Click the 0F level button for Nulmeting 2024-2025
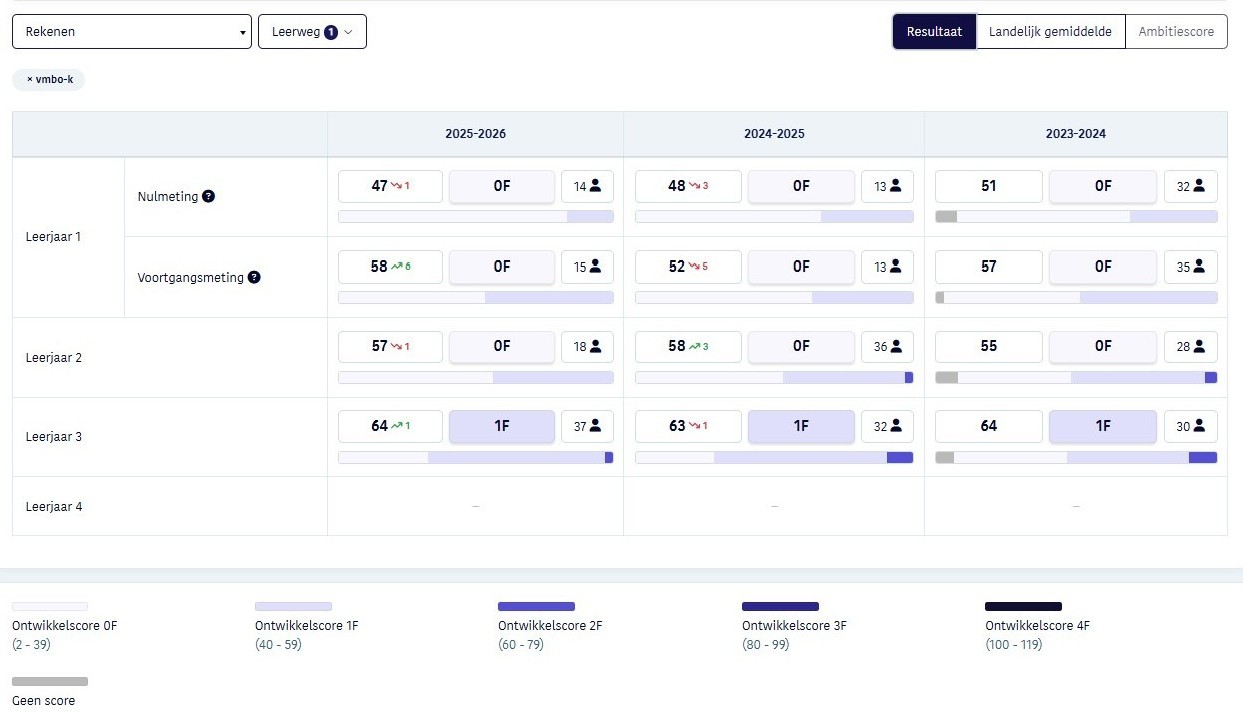This screenshot has height=713, width=1243. coord(801,186)
